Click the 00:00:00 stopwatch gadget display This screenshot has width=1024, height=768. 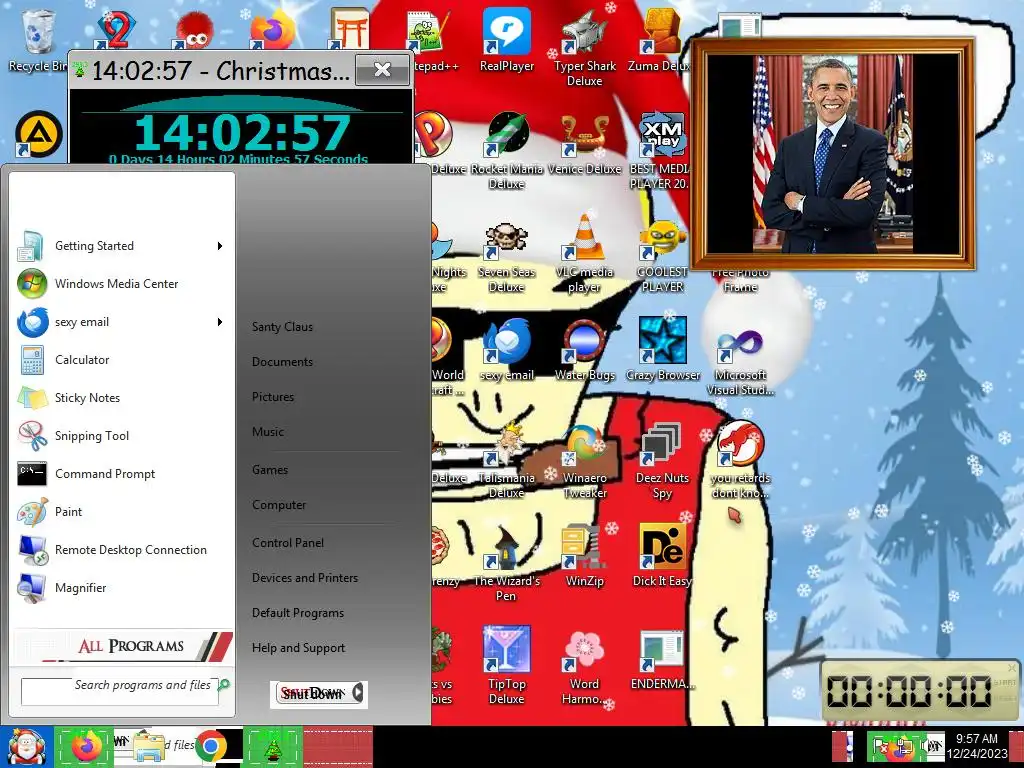(x=909, y=692)
